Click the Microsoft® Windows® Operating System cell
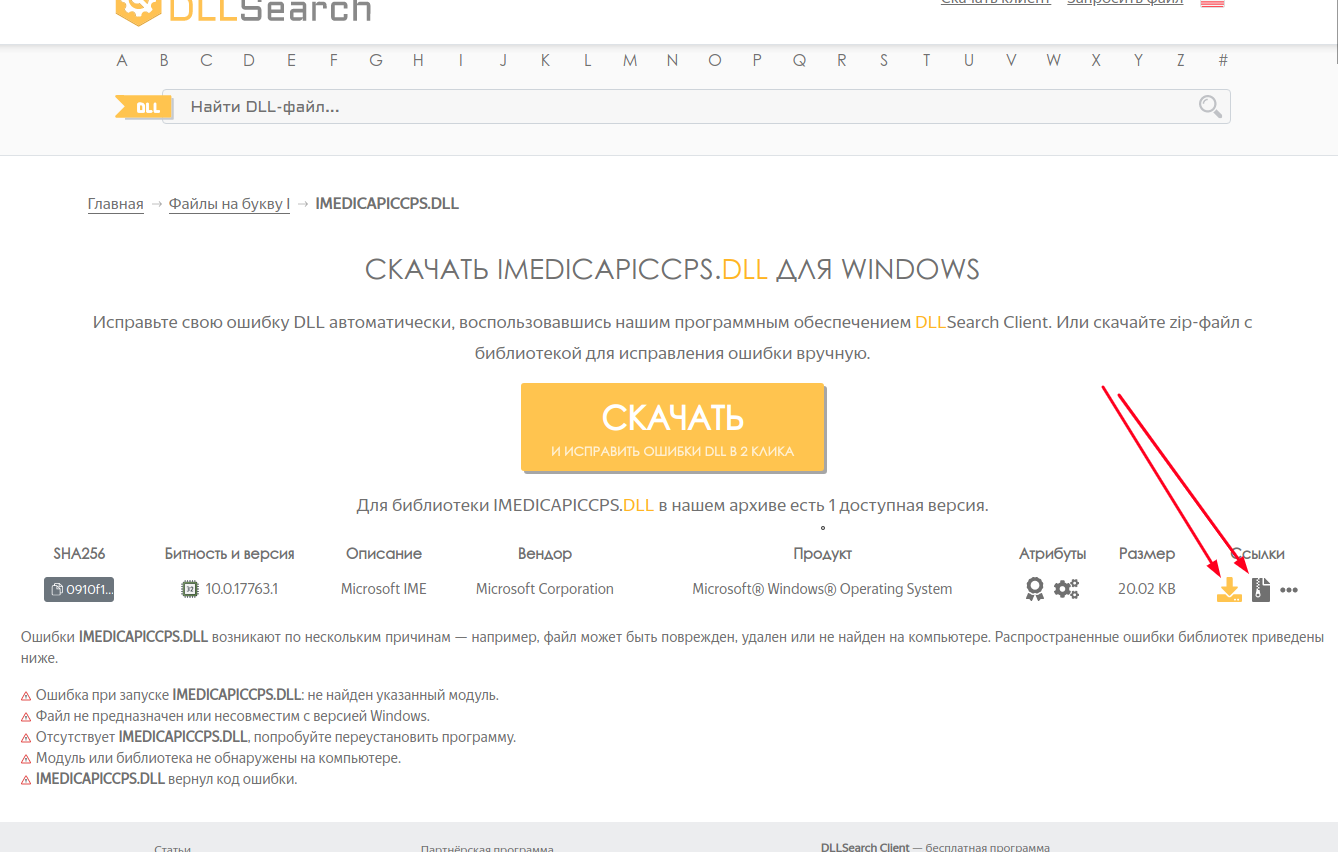The height and width of the screenshot is (852, 1338). [x=822, y=589]
